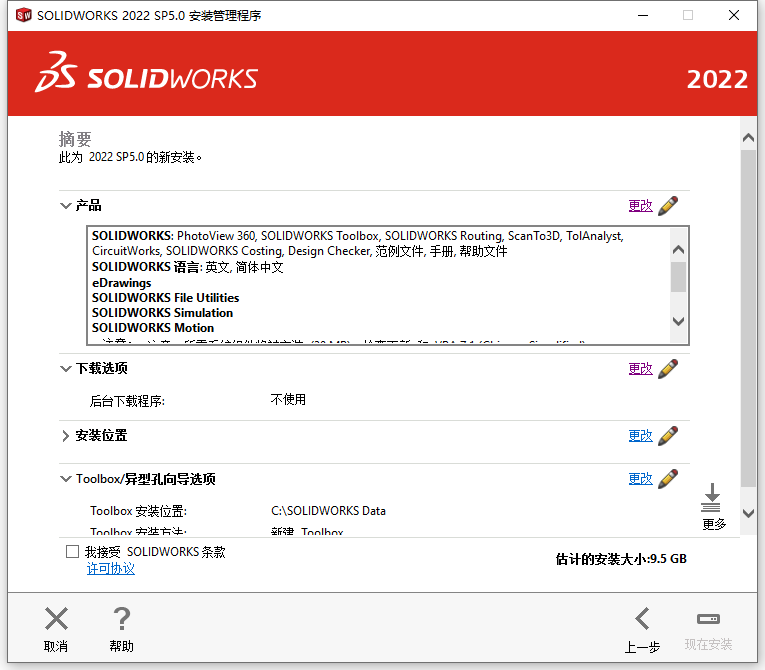
Task: Click the C:\SOLIDWORKS Data path value
Action: [x=328, y=511]
